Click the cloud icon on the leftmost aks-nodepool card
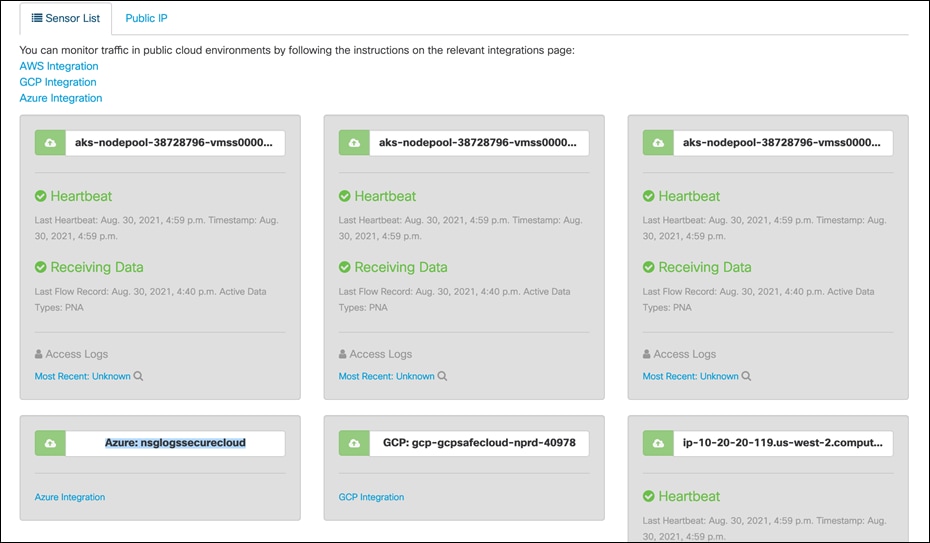The height and width of the screenshot is (543, 930). (x=50, y=143)
